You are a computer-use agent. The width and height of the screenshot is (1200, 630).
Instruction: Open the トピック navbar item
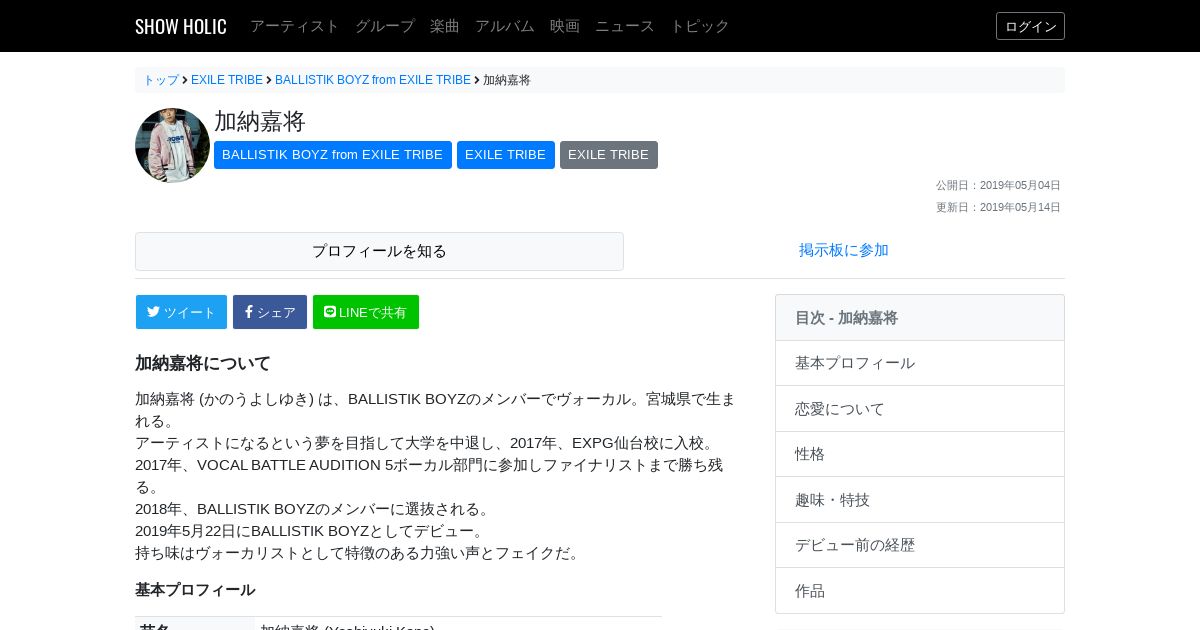coord(700,26)
